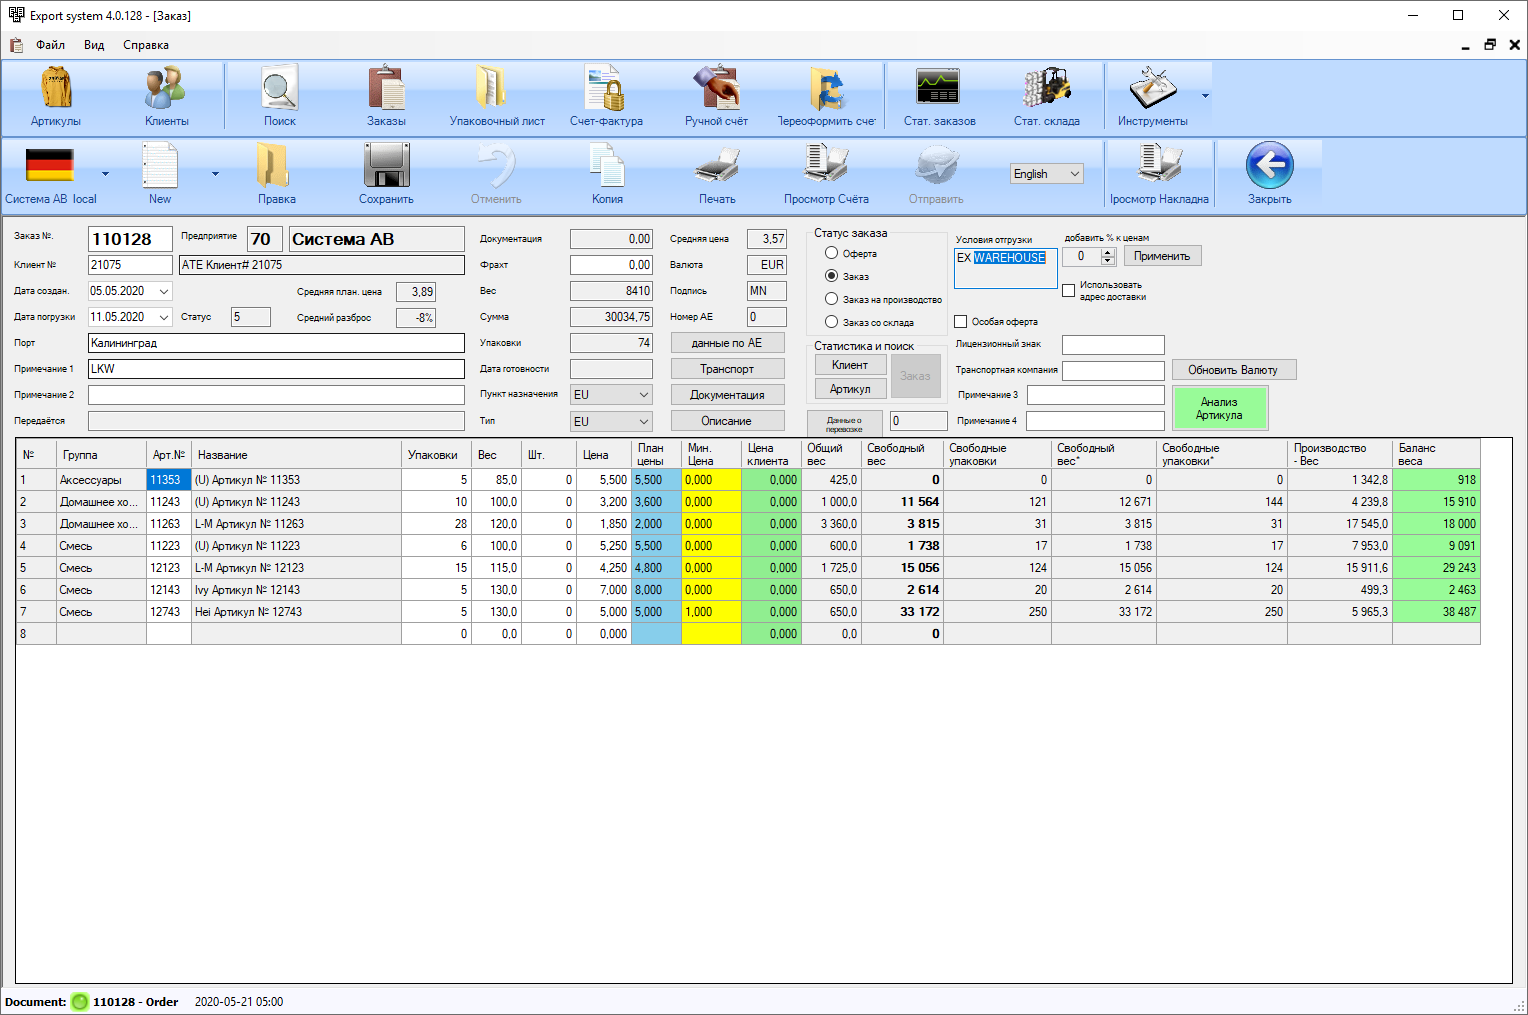The width and height of the screenshot is (1528, 1015).
Task: Click the Закрыть back-arrow icon
Action: pos(1269,166)
